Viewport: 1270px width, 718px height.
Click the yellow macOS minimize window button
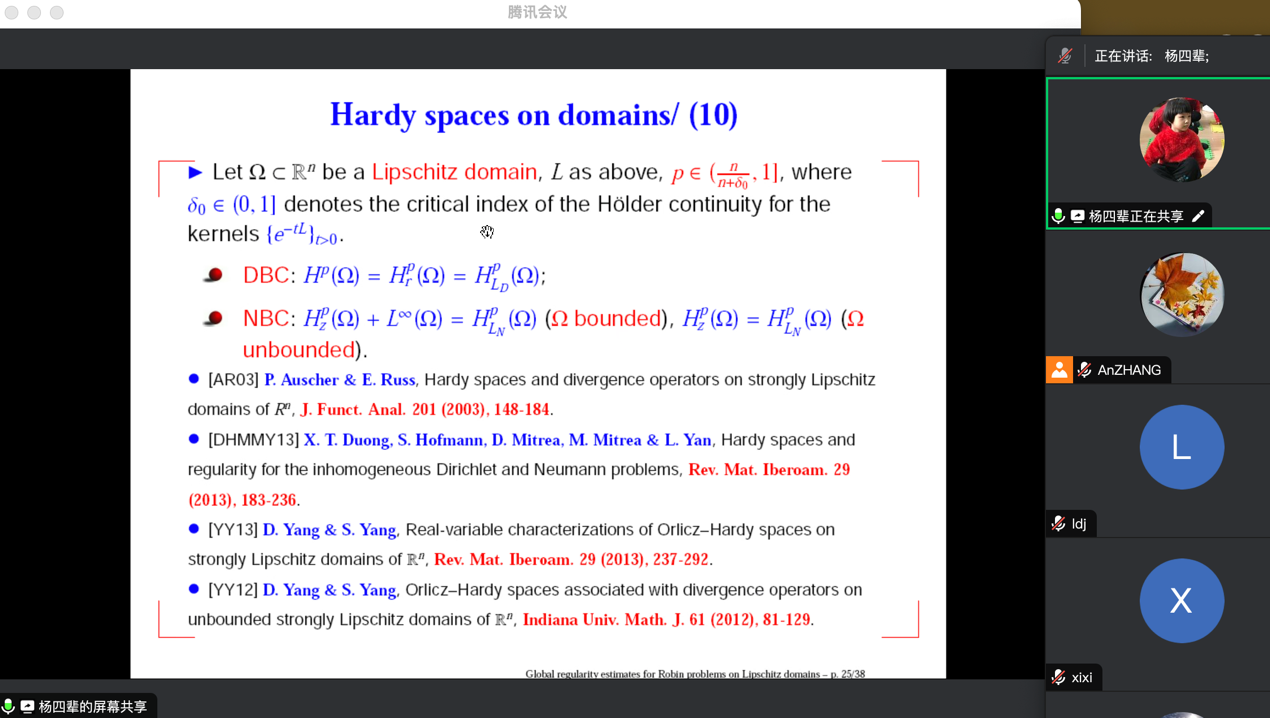(x=34, y=13)
